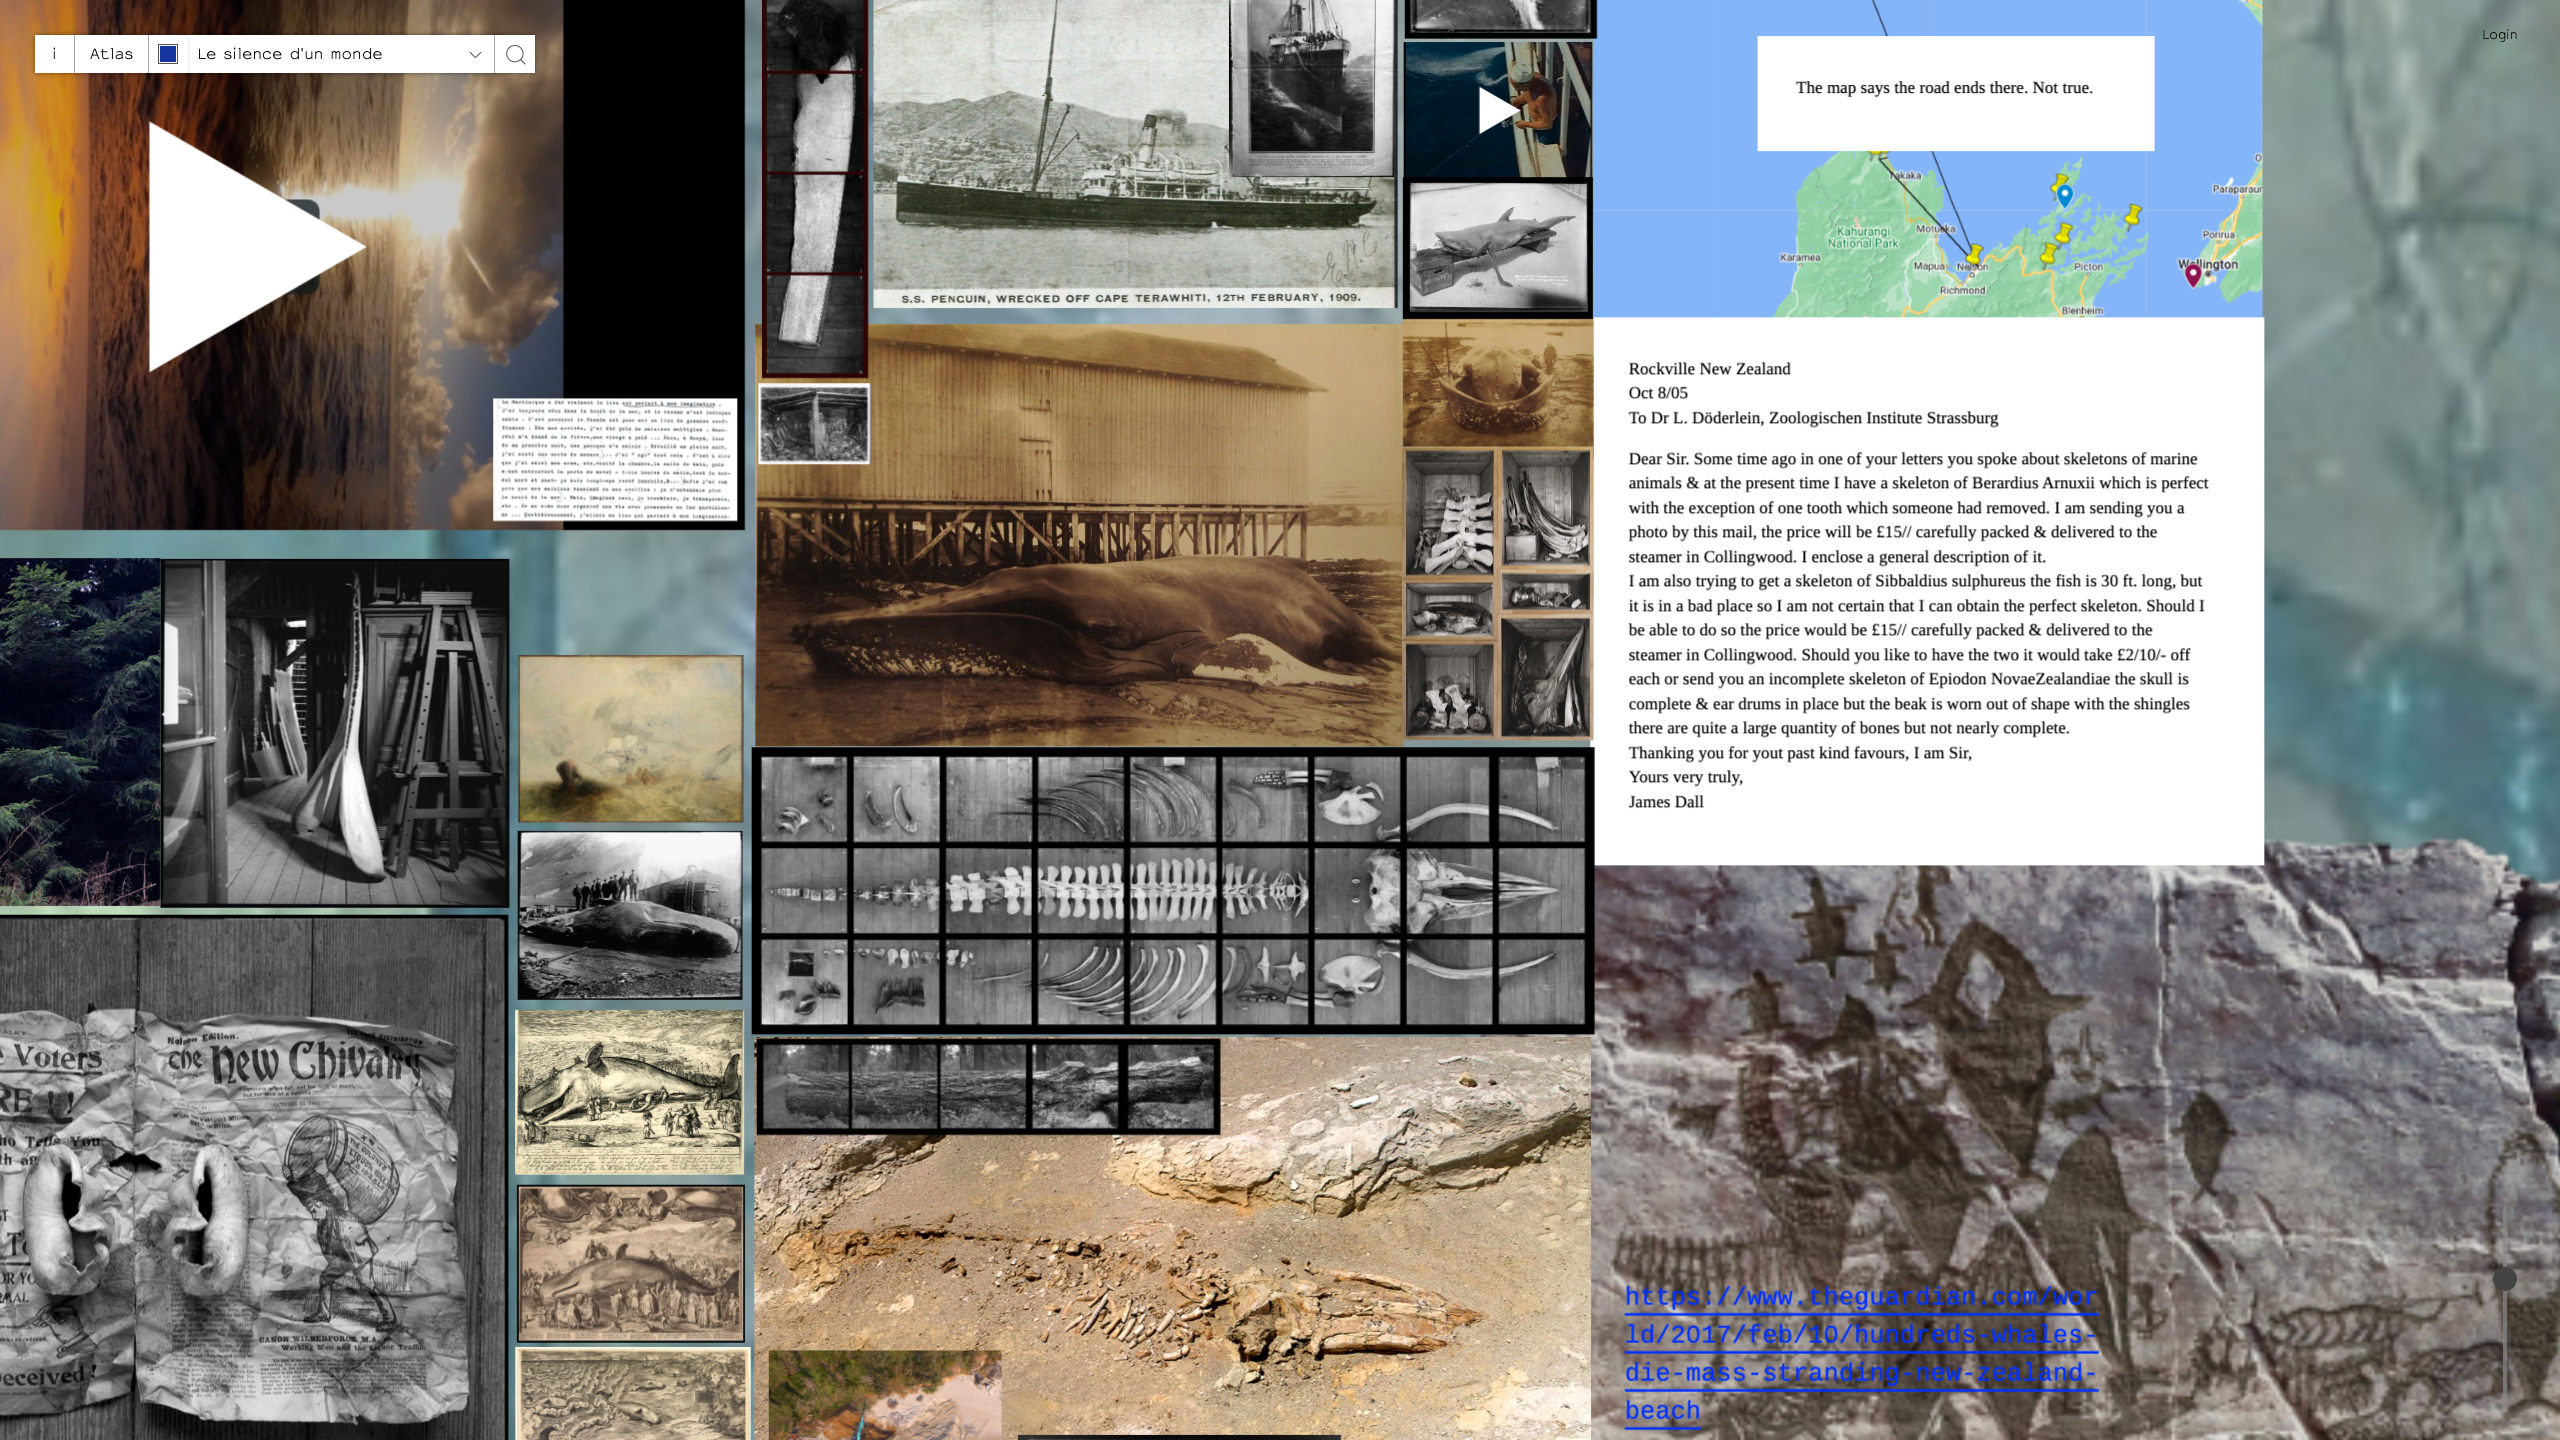This screenshot has height=1440, width=2560.
Task: Click the whale skeleton contact sheet
Action: tap(1172, 890)
